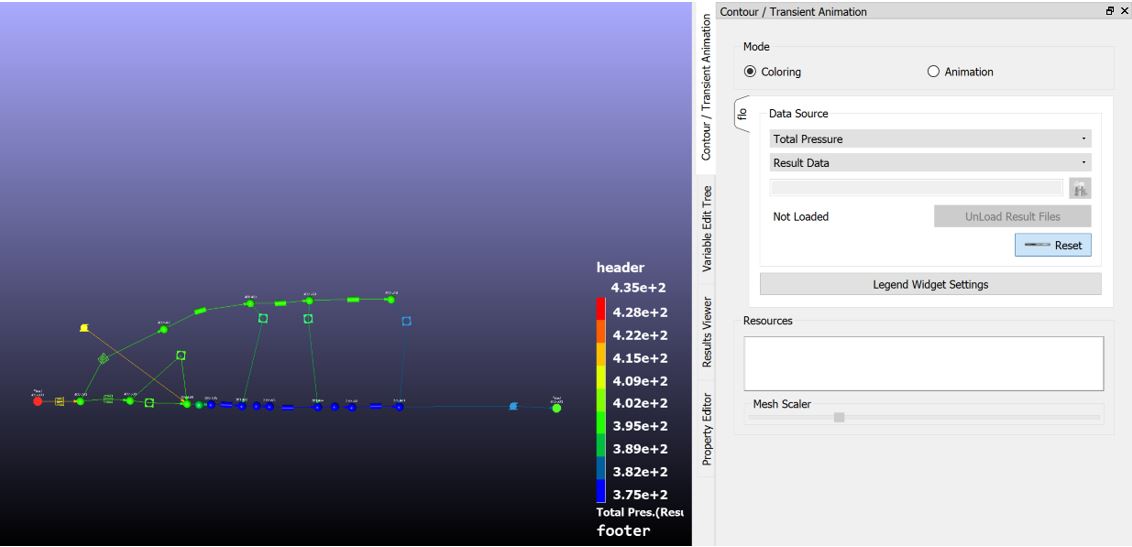Expand the Result Data dropdown
Viewport: 1132px width, 547px height.
[x=930, y=162]
